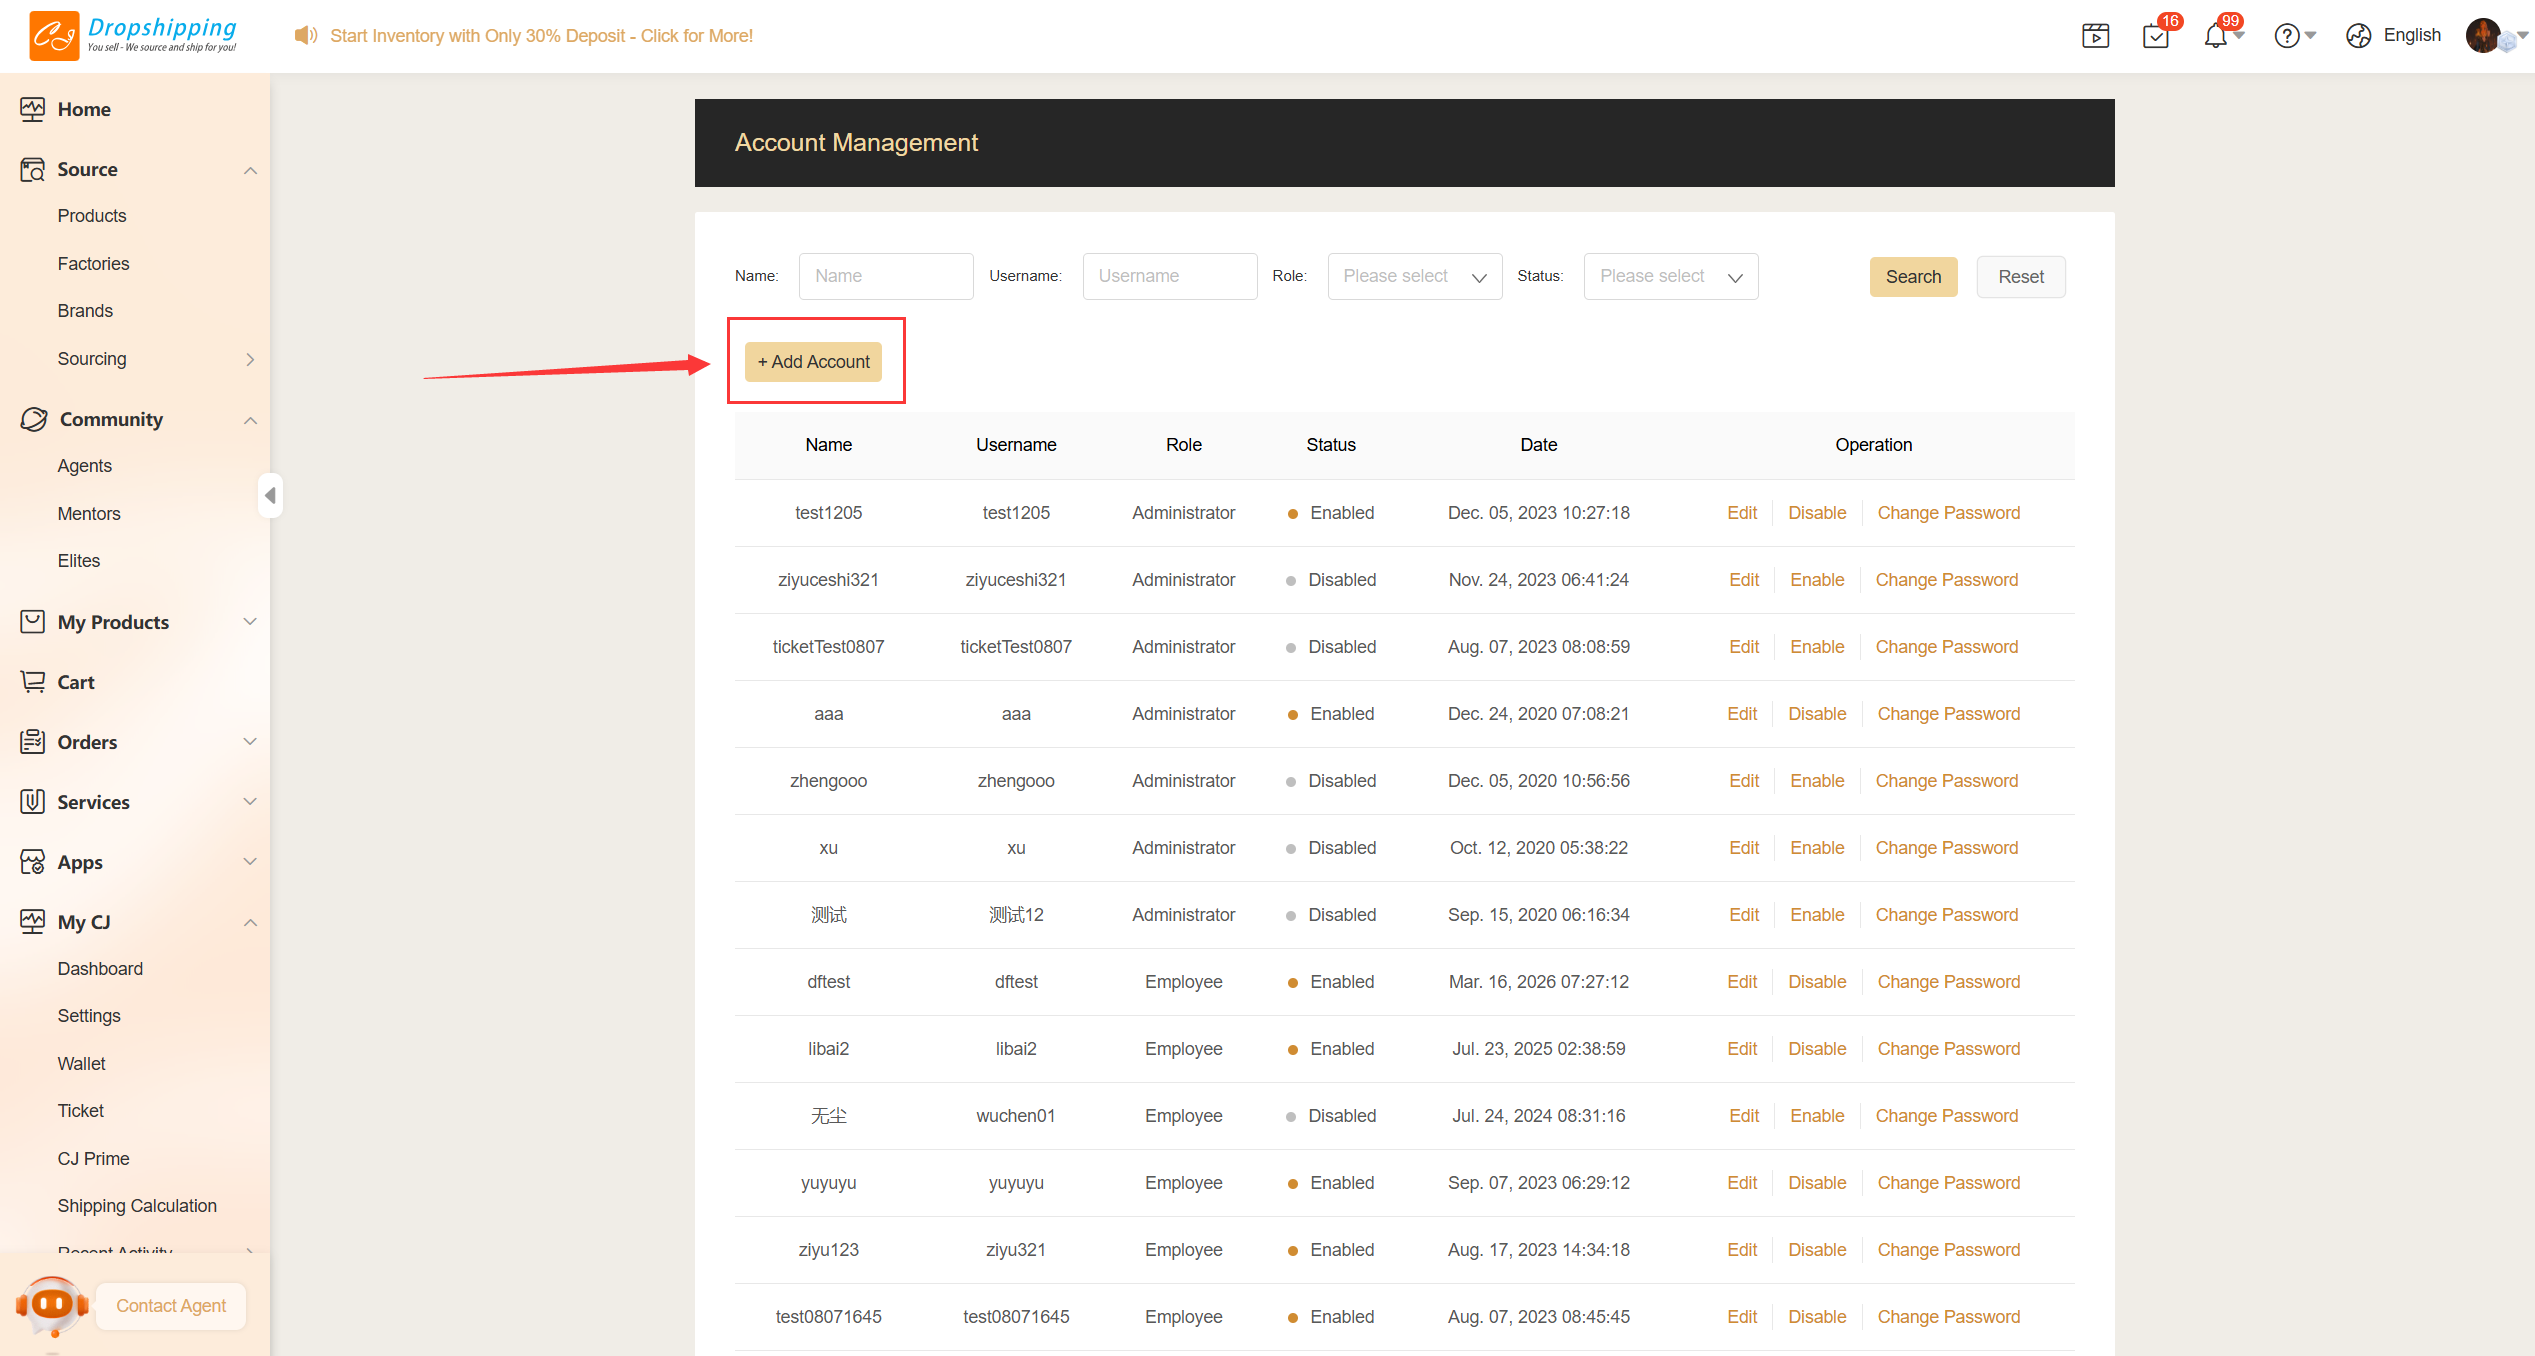Click into the Username filter field
Image resolution: width=2535 pixels, height=1356 pixels.
1169,276
